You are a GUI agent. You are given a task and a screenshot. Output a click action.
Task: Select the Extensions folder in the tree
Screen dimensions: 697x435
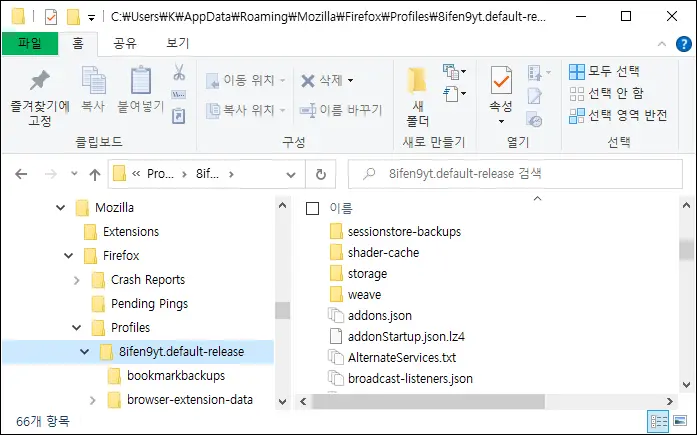pos(121,231)
